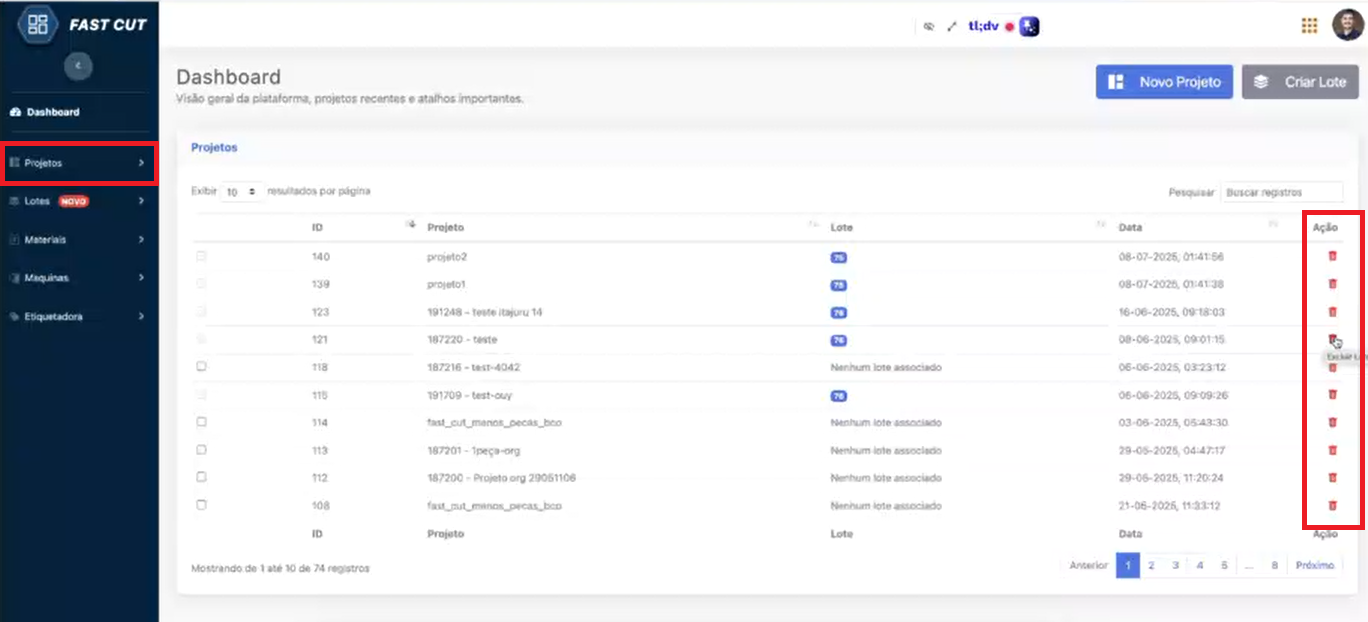Select the checkbox in row 115
This screenshot has height=622, width=1368.
point(201,395)
